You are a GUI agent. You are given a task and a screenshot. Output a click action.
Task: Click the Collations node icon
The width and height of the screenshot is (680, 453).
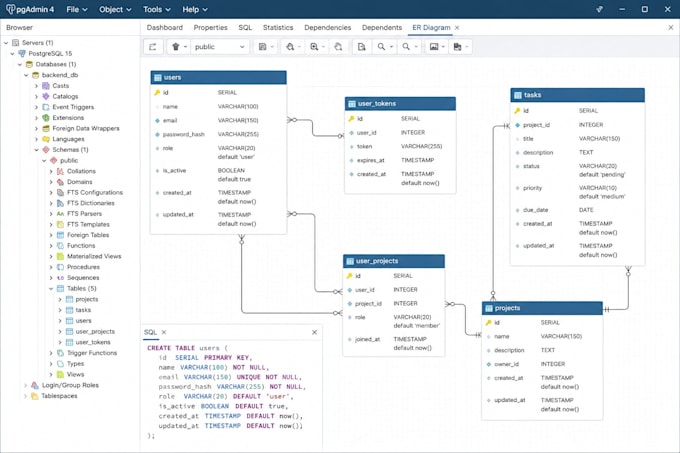click(60, 171)
